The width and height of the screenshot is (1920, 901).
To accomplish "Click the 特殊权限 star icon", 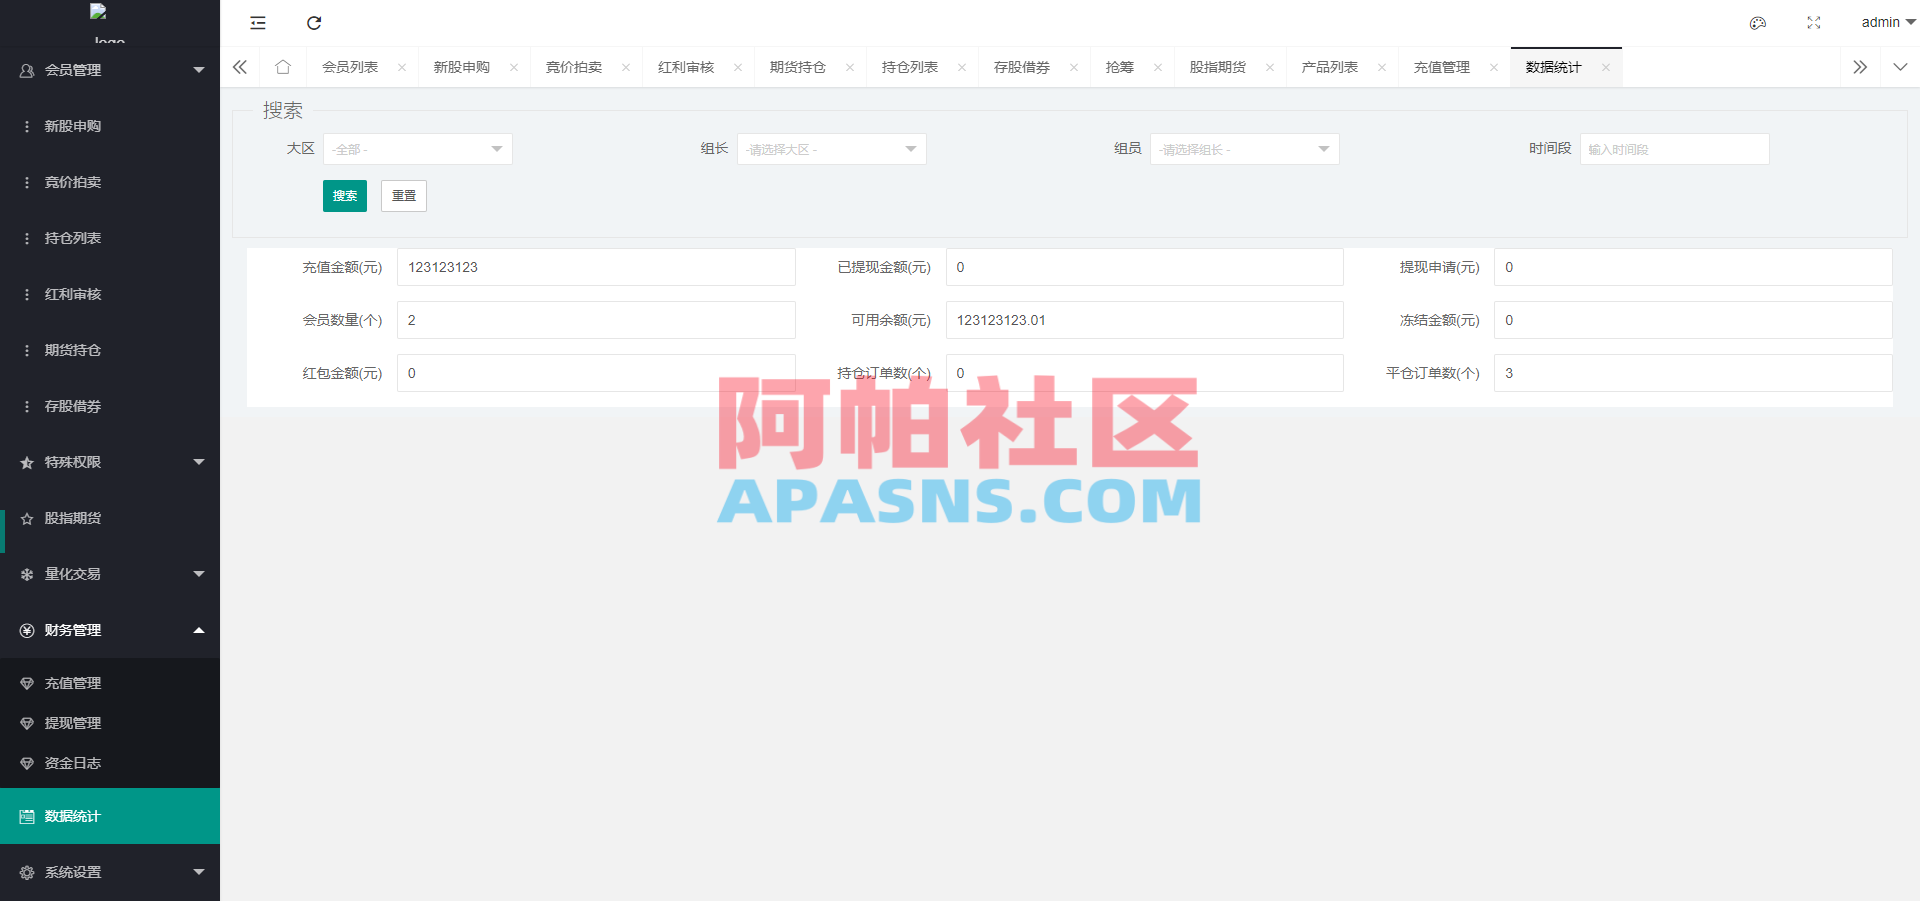I will click(x=26, y=462).
